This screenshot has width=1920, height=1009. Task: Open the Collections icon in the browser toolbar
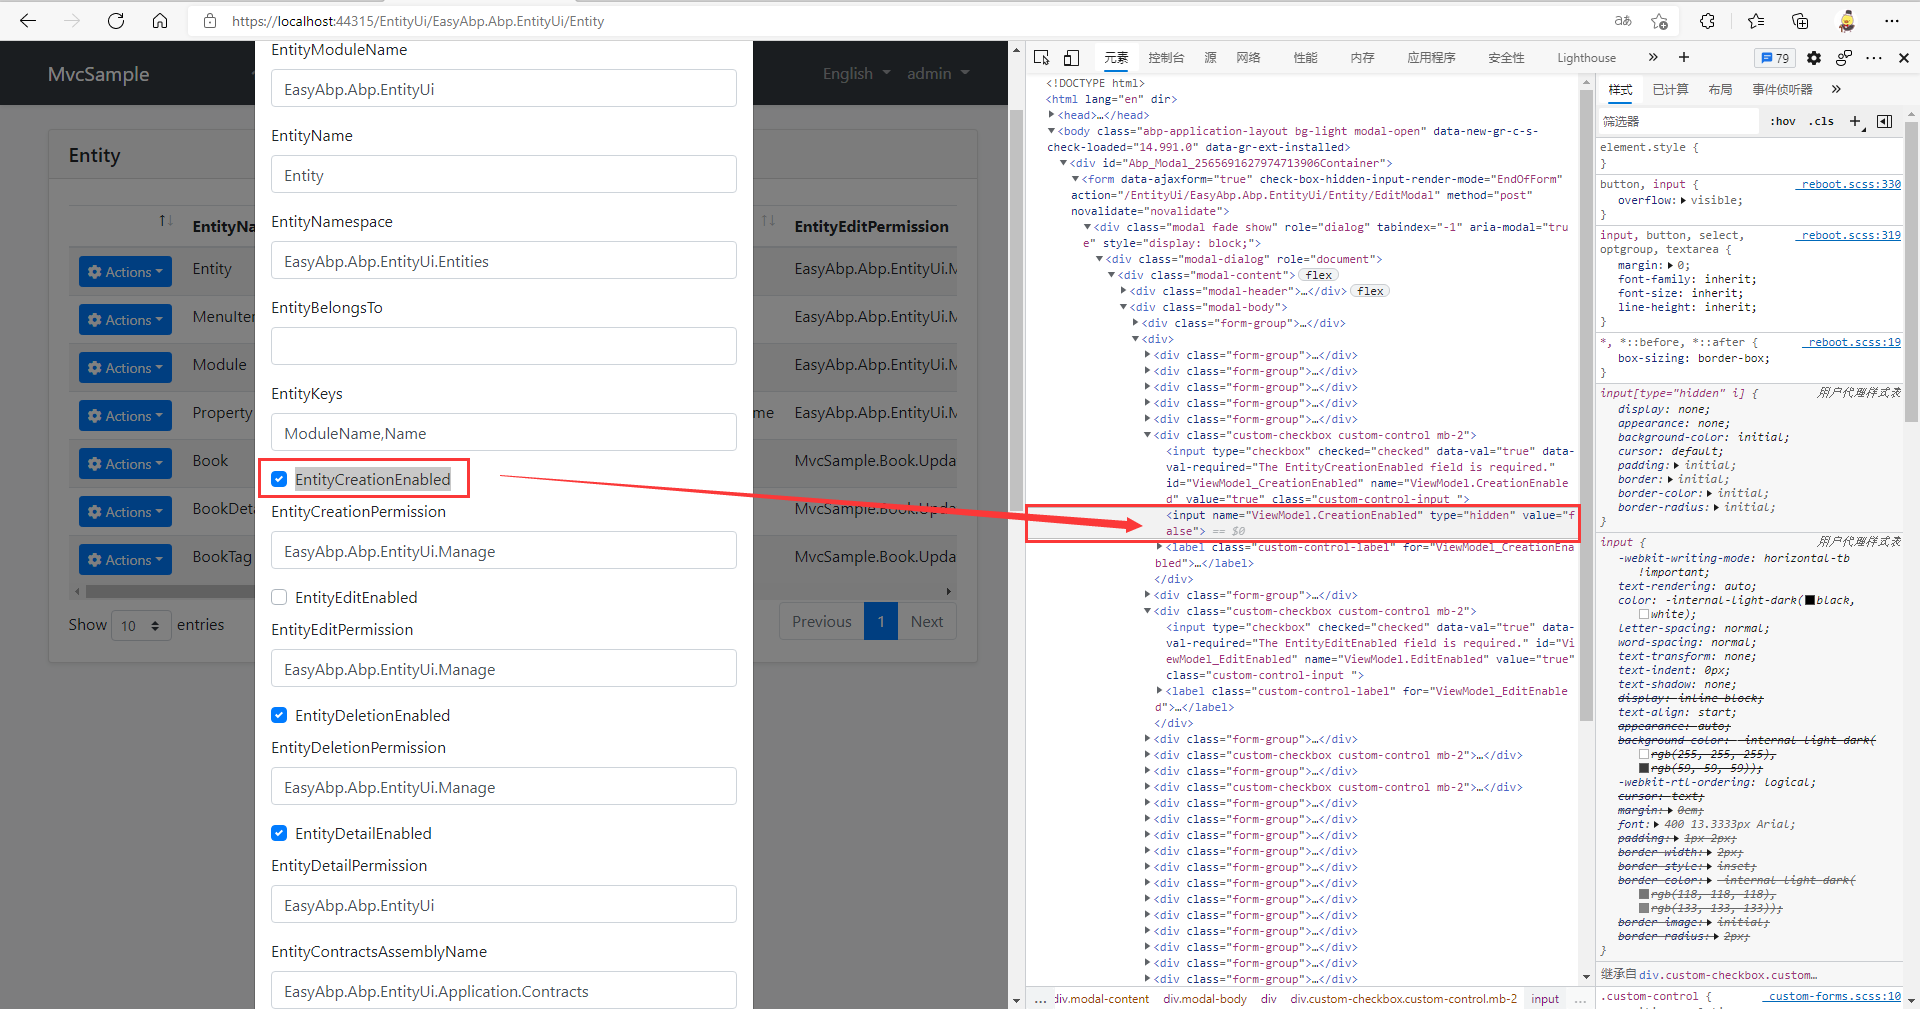click(x=1800, y=21)
